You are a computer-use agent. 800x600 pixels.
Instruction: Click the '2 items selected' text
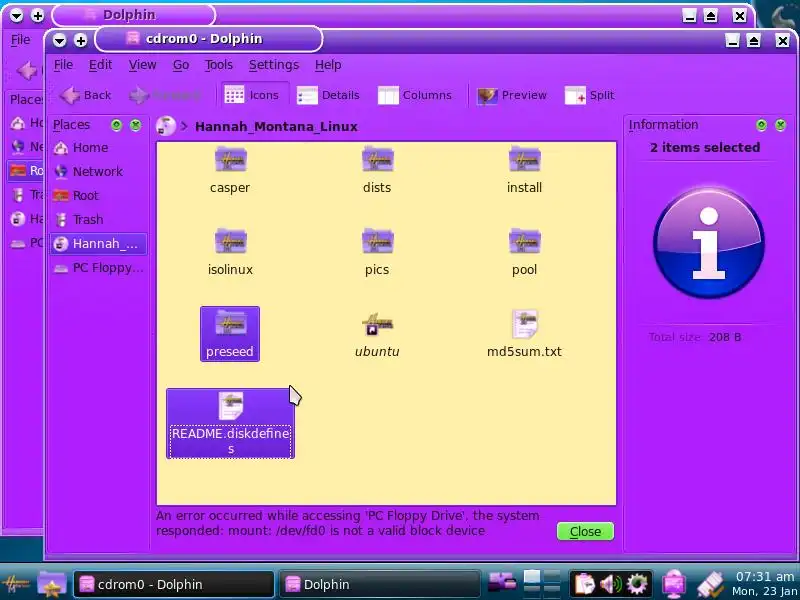705,147
